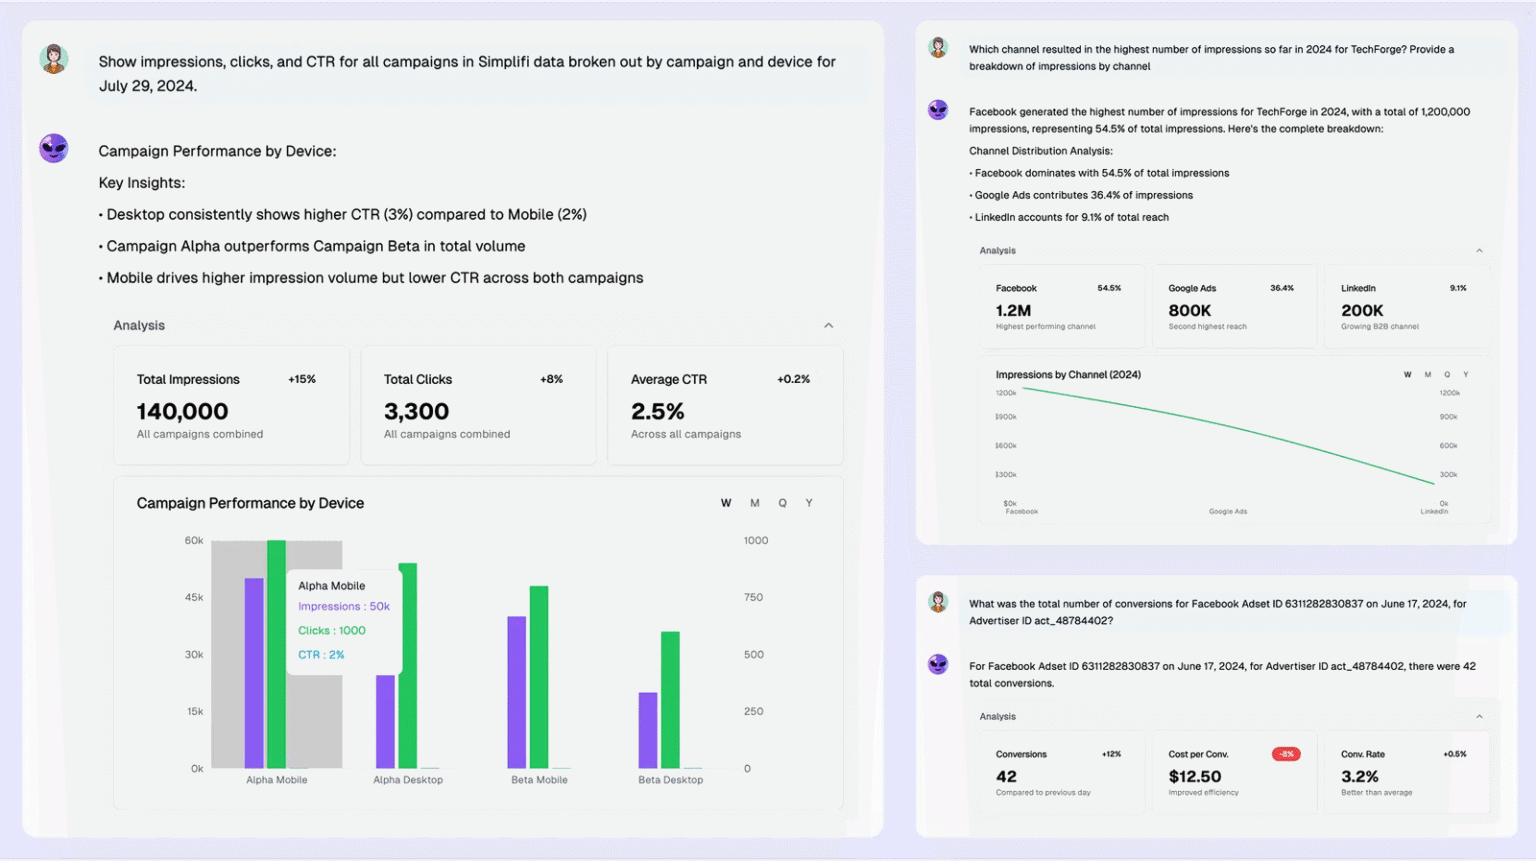
Task: Click the user avatar beside the Simplifi question
Action: click(54, 59)
